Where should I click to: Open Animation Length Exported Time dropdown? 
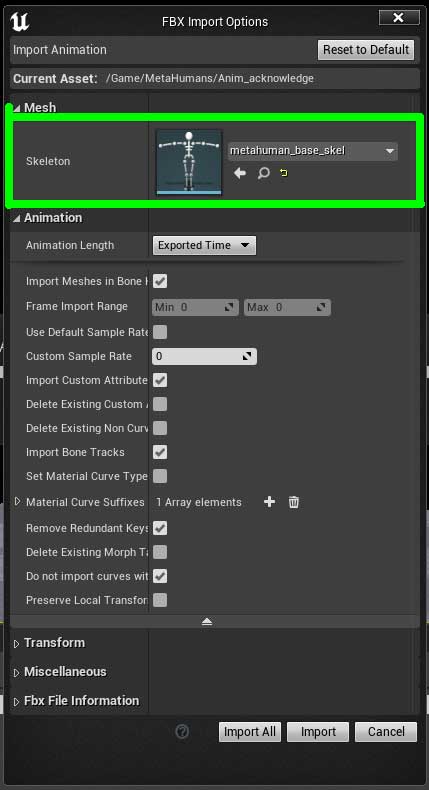coord(204,245)
